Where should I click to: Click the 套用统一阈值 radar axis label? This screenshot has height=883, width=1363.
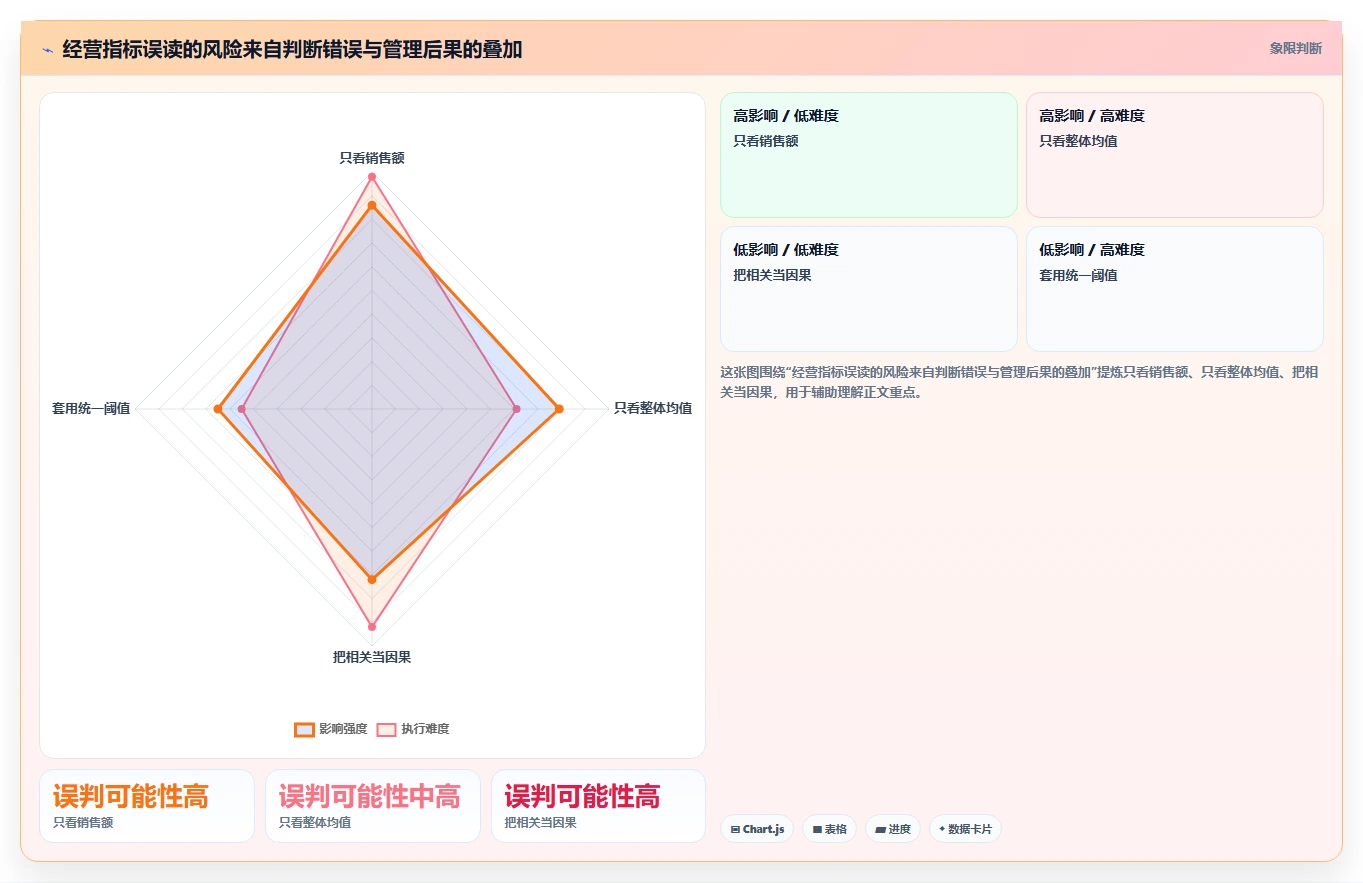click(91, 408)
